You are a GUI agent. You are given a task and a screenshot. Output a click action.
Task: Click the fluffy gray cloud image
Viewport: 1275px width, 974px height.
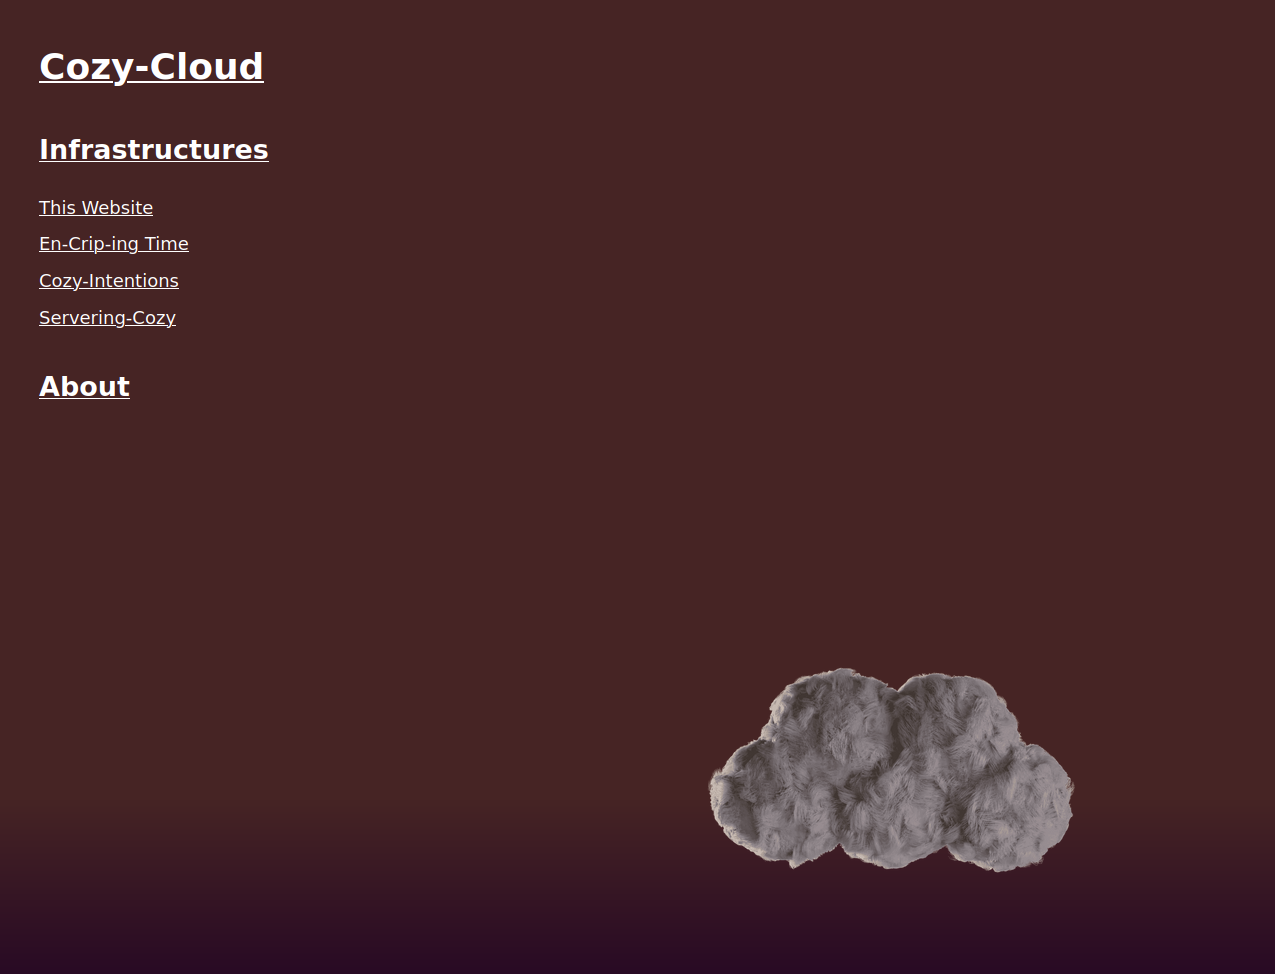[x=891, y=769]
